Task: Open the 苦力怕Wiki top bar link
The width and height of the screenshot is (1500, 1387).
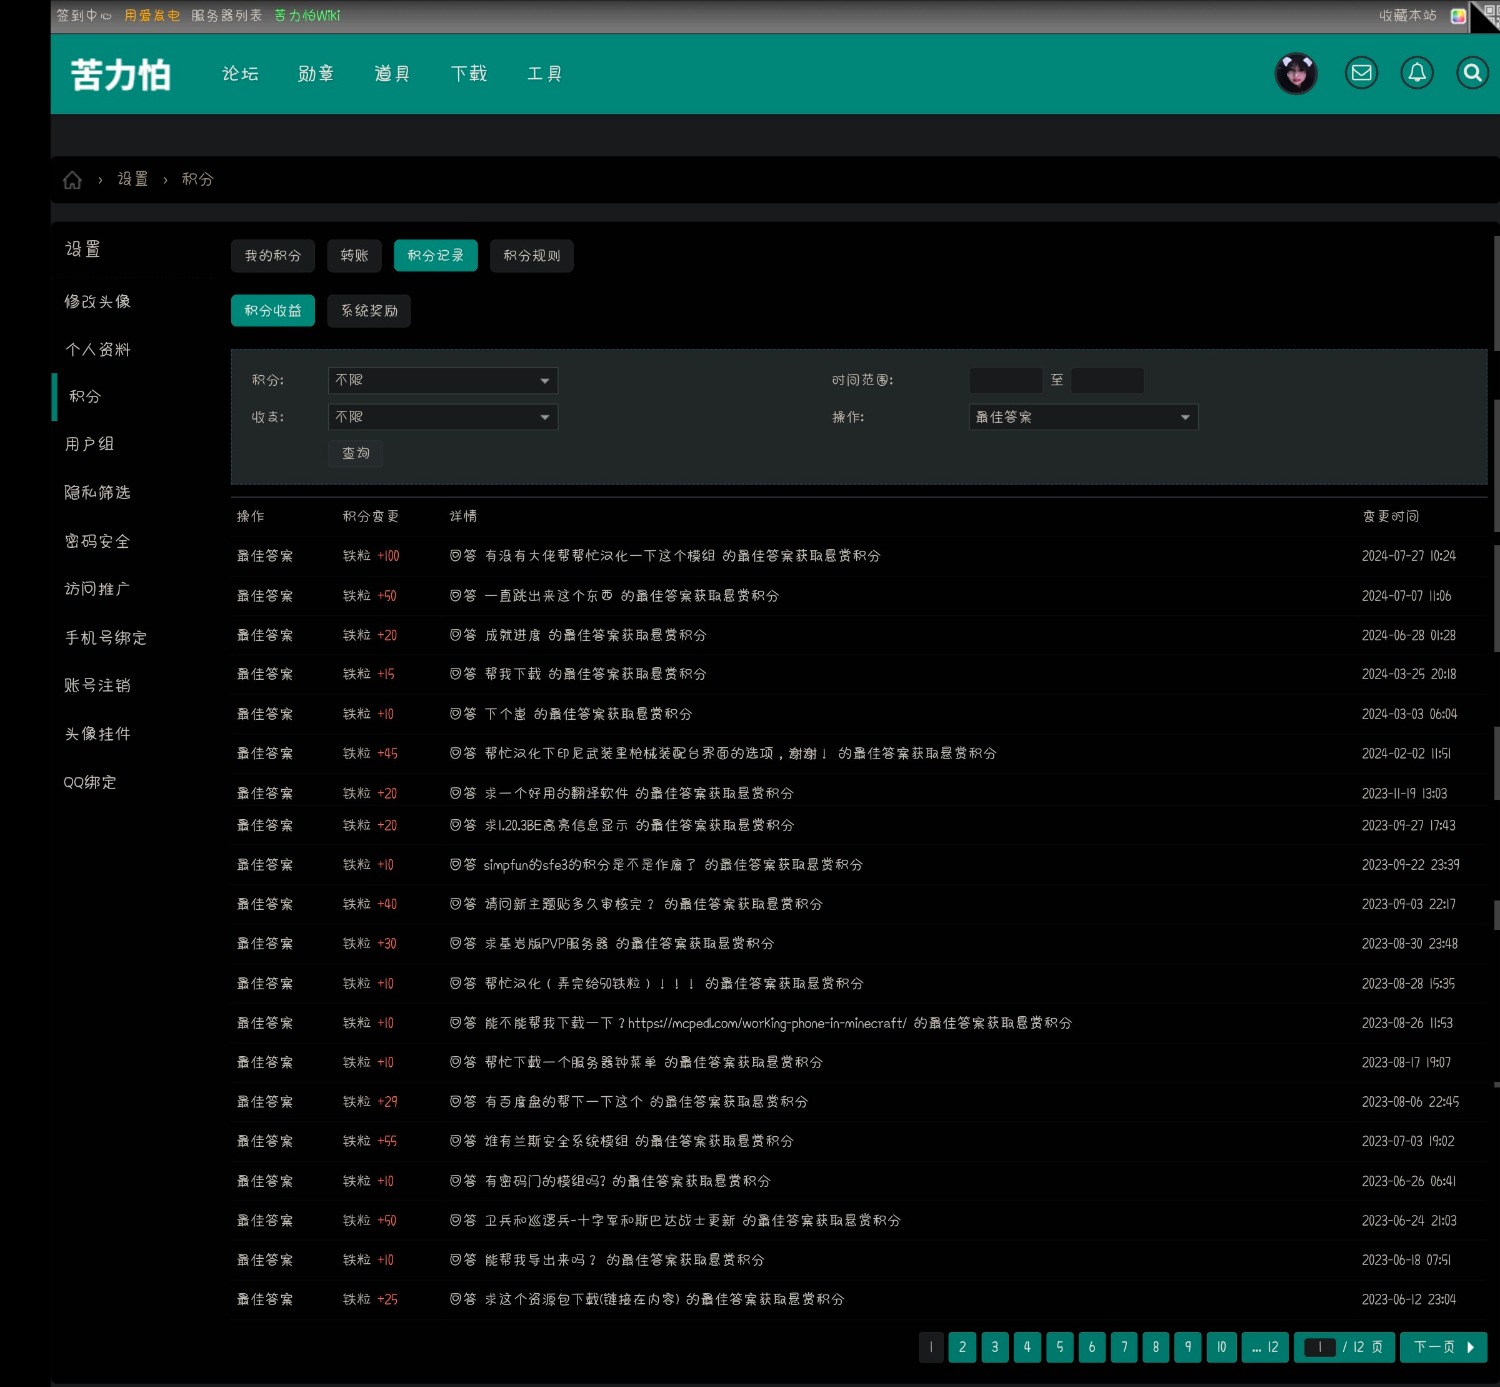Action: point(307,16)
